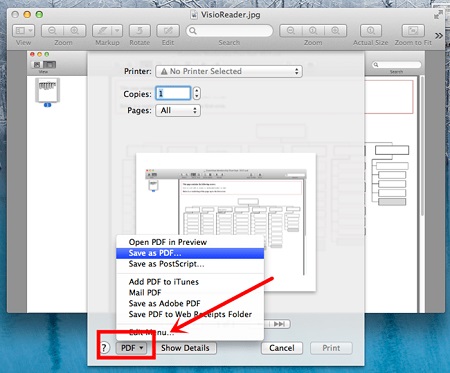The width and height of the screenshot is (450, 373).
Task: Click the print preview page image
Action: pos(226,222)
